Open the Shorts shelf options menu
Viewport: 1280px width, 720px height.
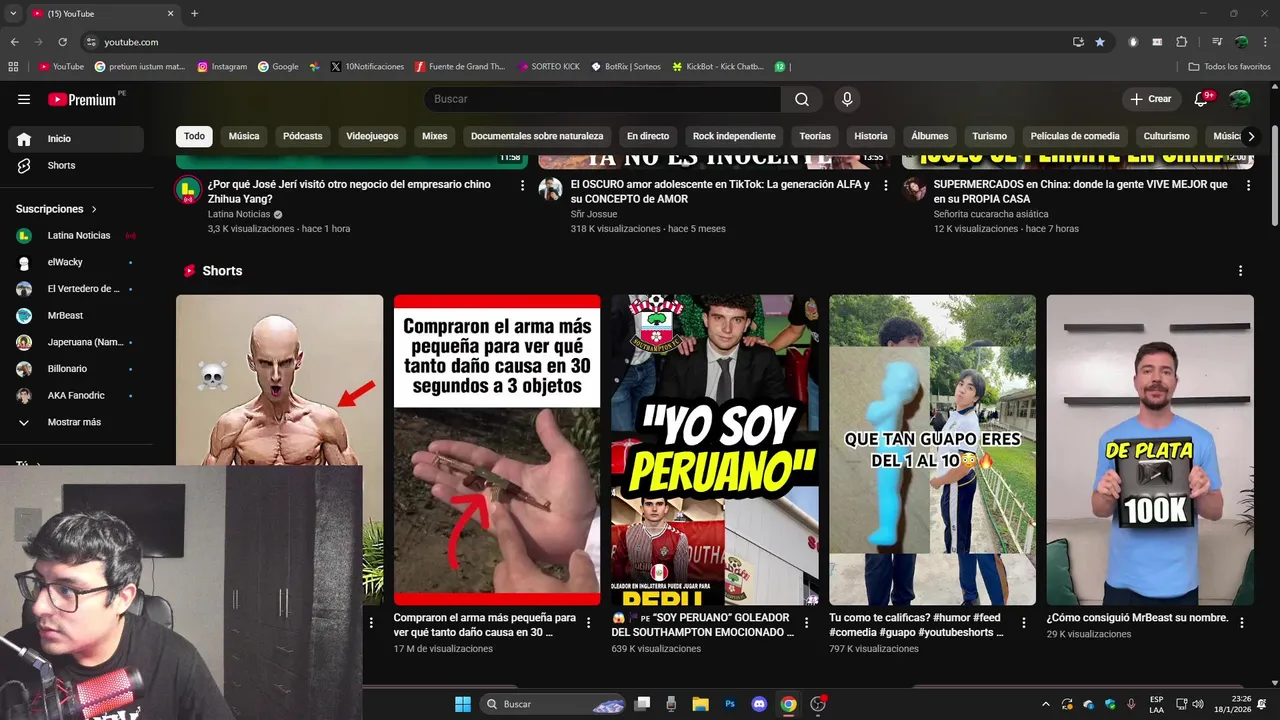click(x=1241, y=271)
